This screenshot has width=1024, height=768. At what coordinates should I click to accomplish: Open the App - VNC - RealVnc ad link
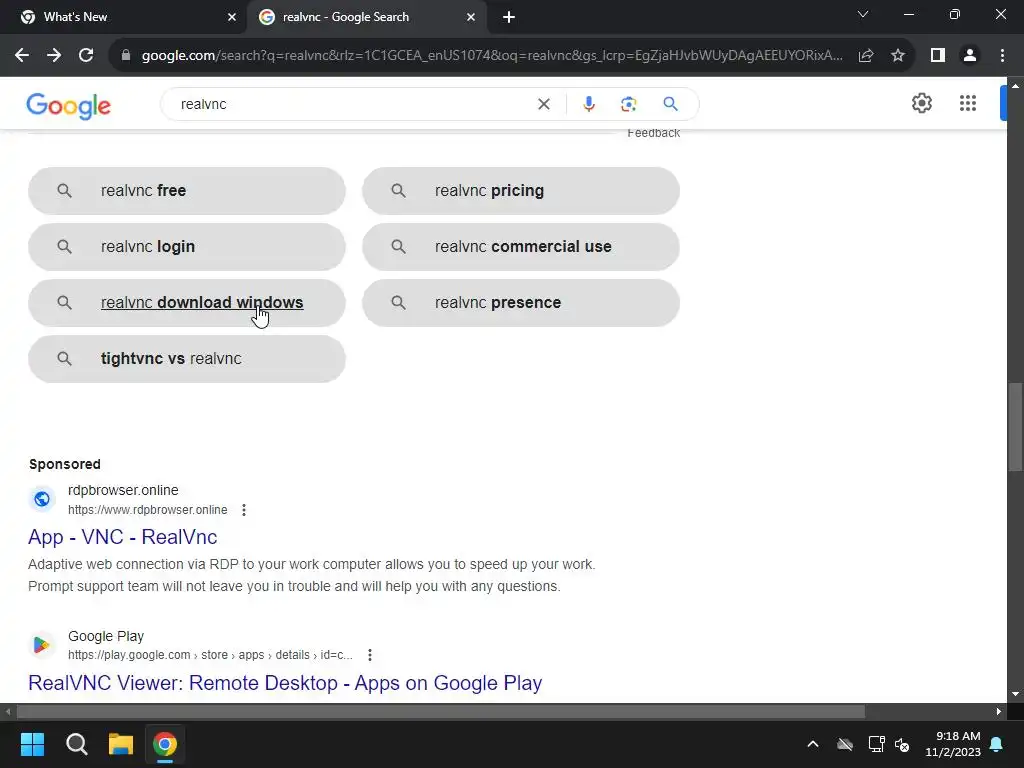pyautogui.click(x=123, y=537)
